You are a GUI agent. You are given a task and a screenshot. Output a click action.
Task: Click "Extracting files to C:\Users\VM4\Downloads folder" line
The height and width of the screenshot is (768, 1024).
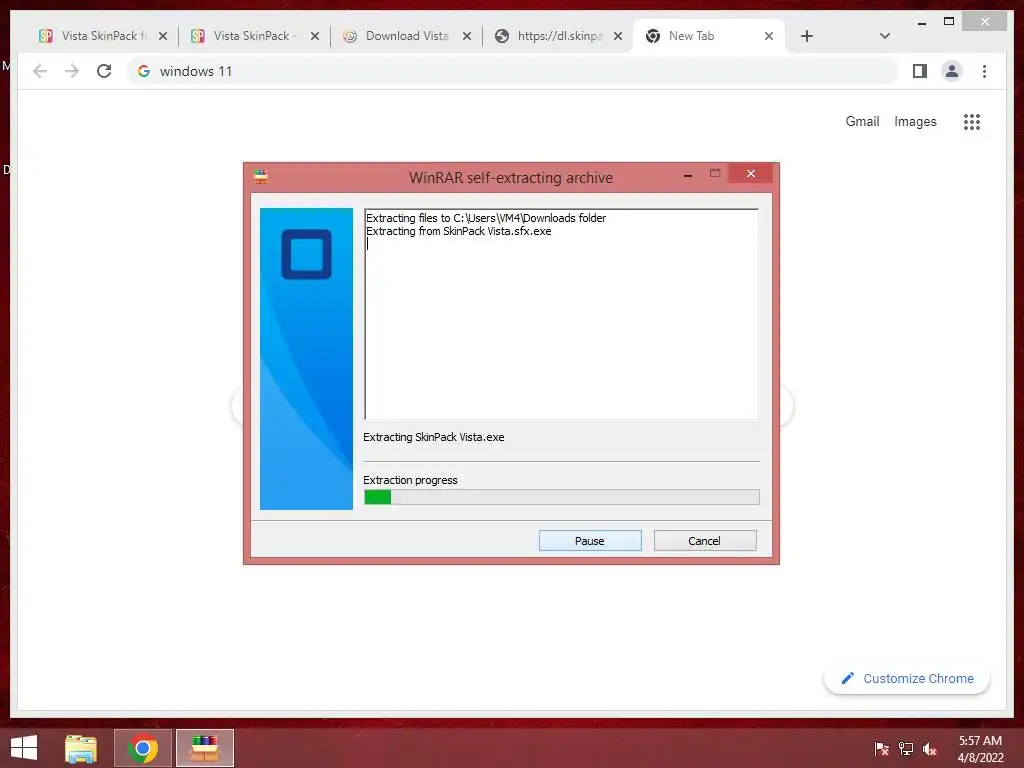[486, 218]
